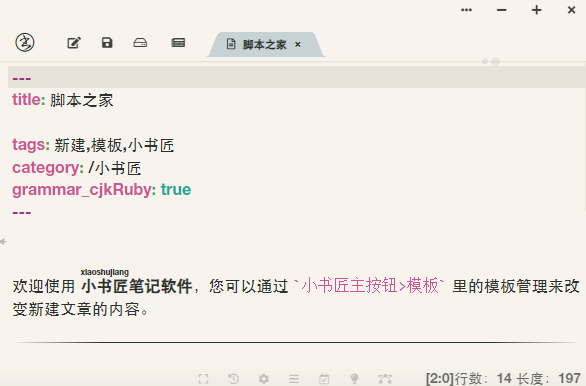Click the cursor position [2:0] in status bar

coord(440,379)
